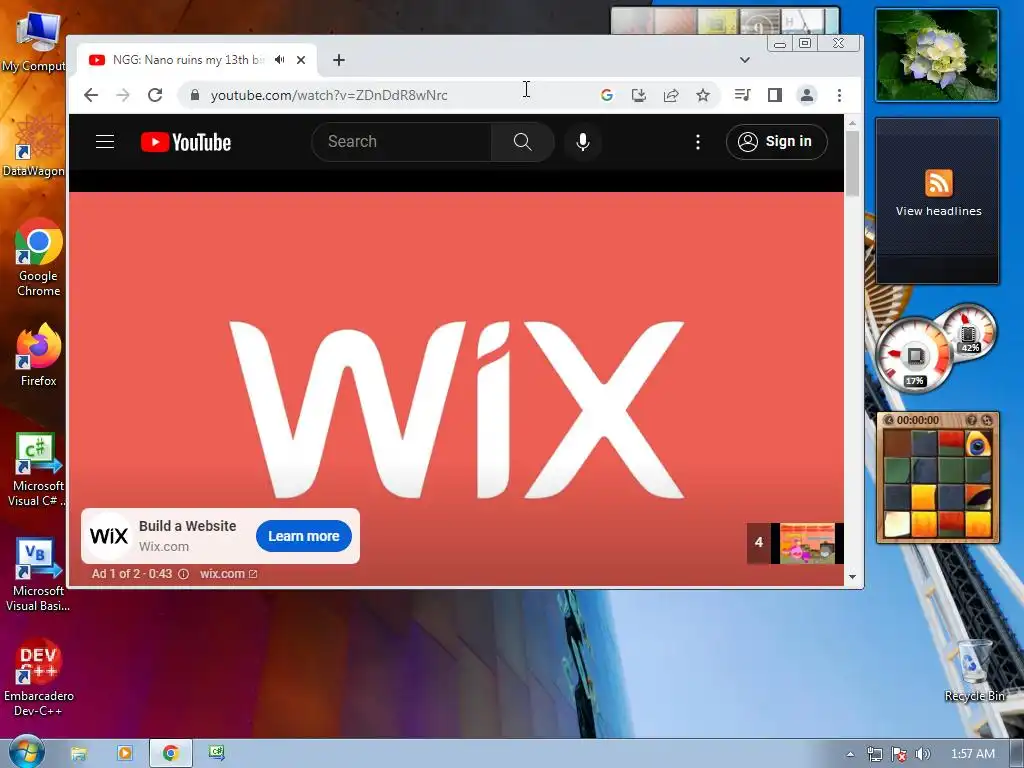
Task: Toggle Chrome side panel
Action: 775,95
